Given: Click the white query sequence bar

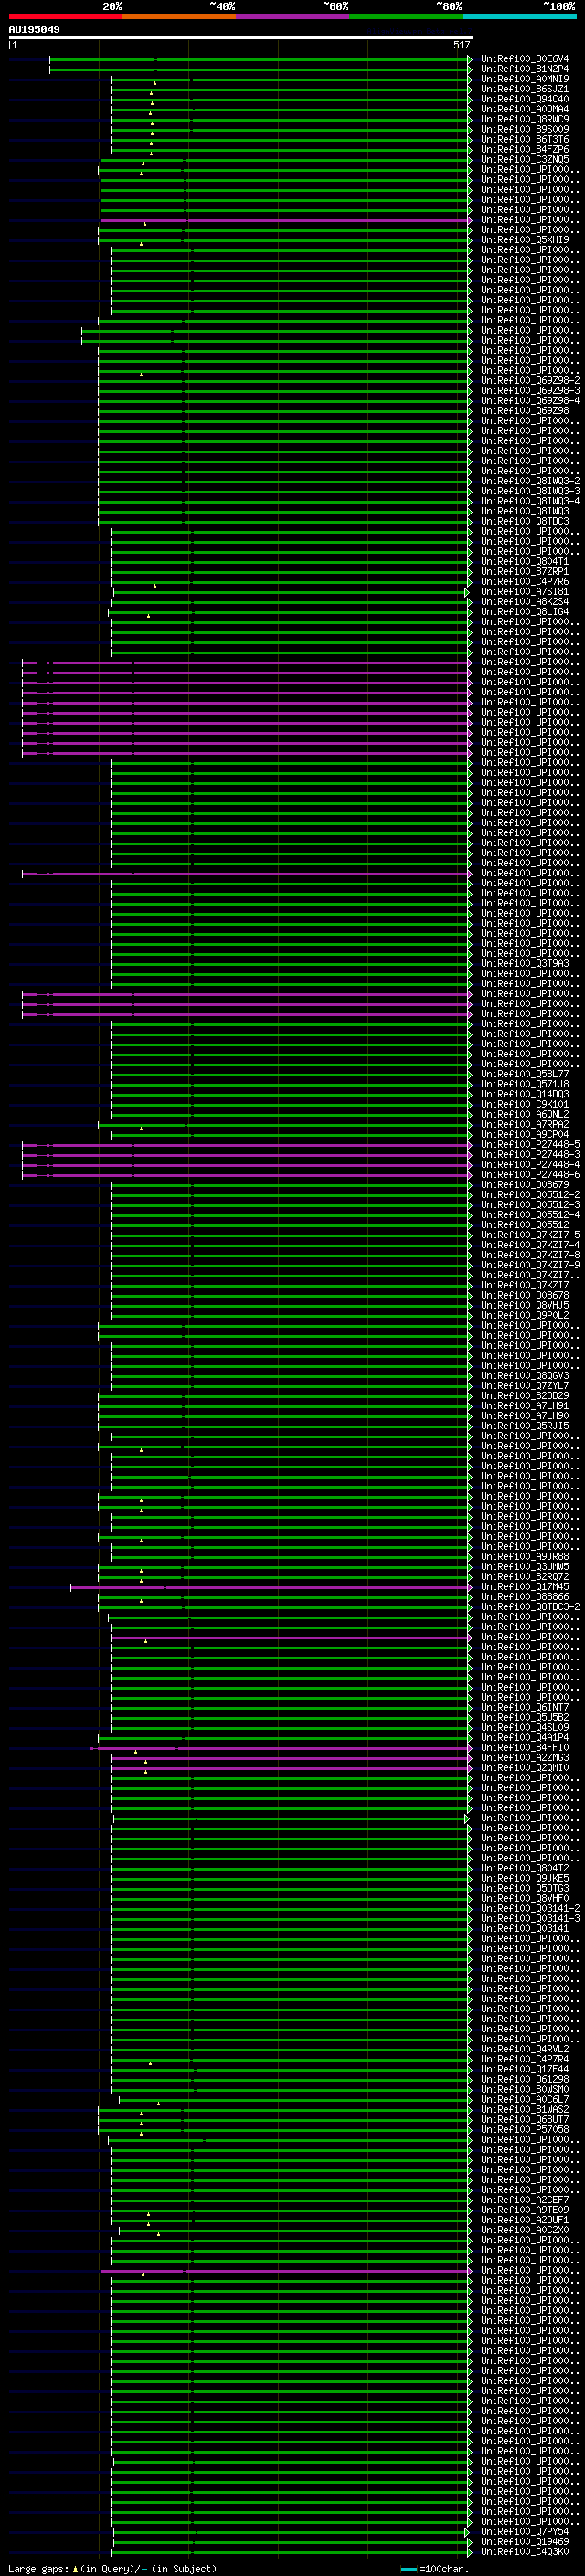Looking at the screenshot, I should 241,37.
